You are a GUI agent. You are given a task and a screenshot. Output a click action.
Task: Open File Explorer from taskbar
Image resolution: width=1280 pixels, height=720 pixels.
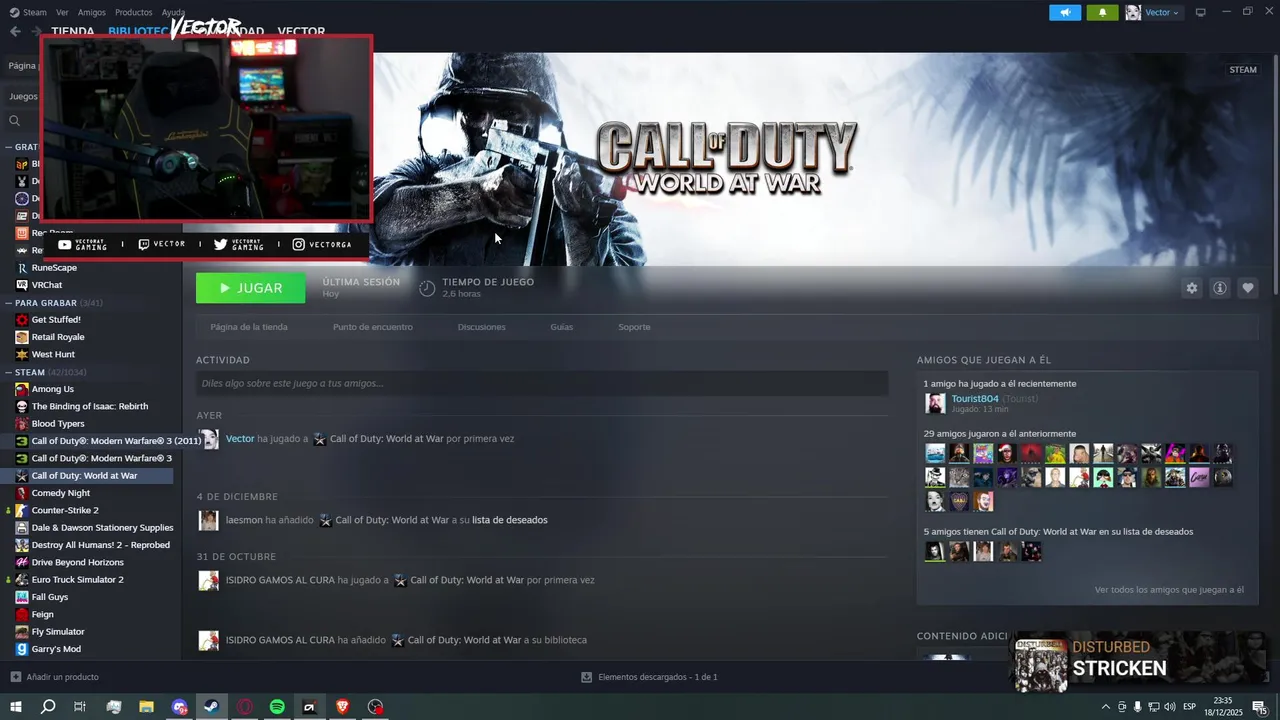pos(146,707)
